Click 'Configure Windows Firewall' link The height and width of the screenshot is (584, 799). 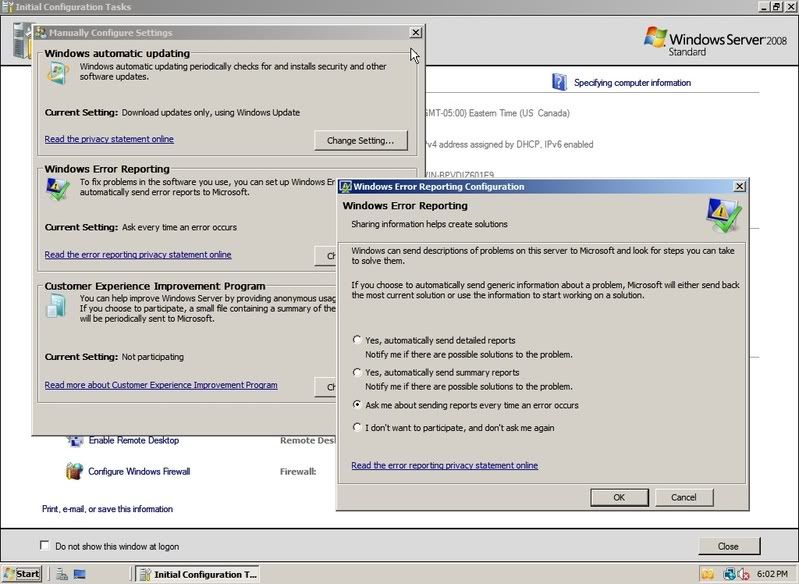139,471
